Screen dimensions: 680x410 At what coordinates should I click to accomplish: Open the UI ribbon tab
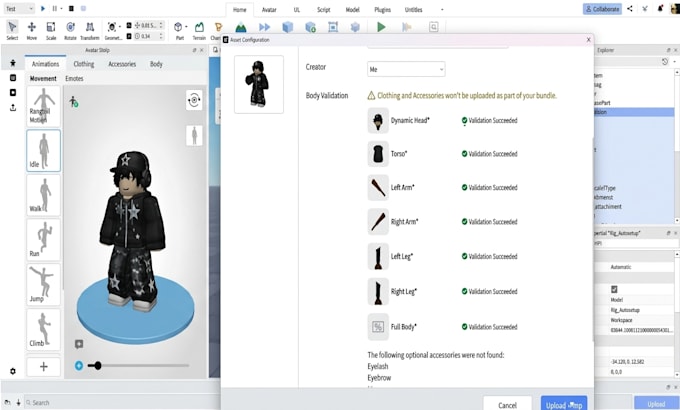pos(297,10)
